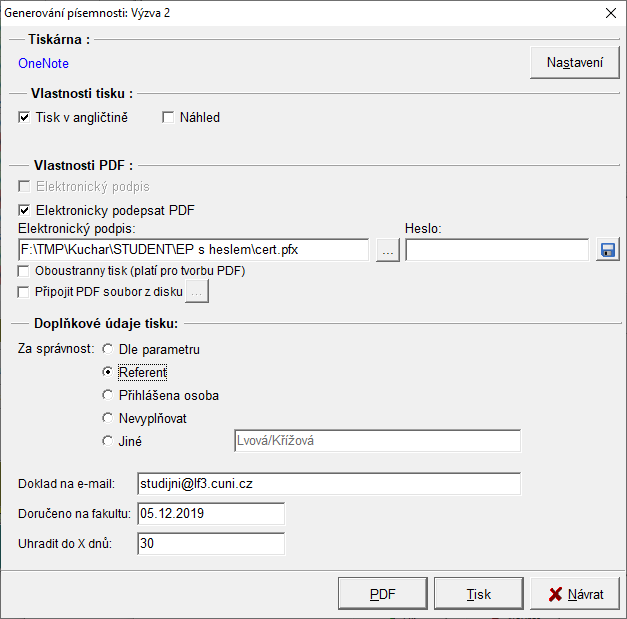Toggle the Tisk v angličtině checkbox
627x619 pixels.
24,117
